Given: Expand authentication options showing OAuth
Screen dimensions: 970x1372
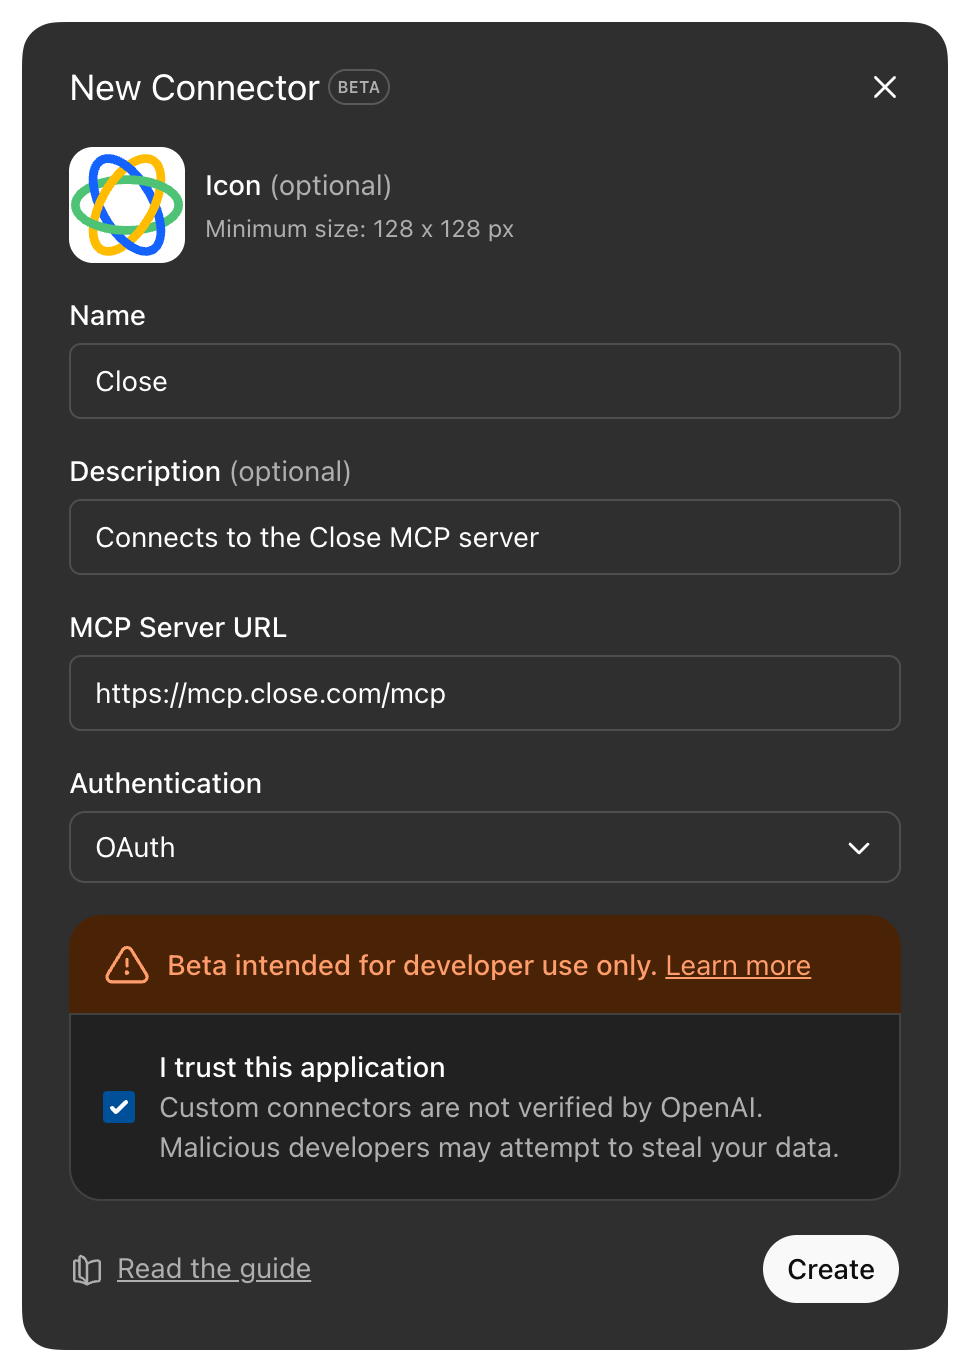Looking at the screenshot, I should pos(484,847).
